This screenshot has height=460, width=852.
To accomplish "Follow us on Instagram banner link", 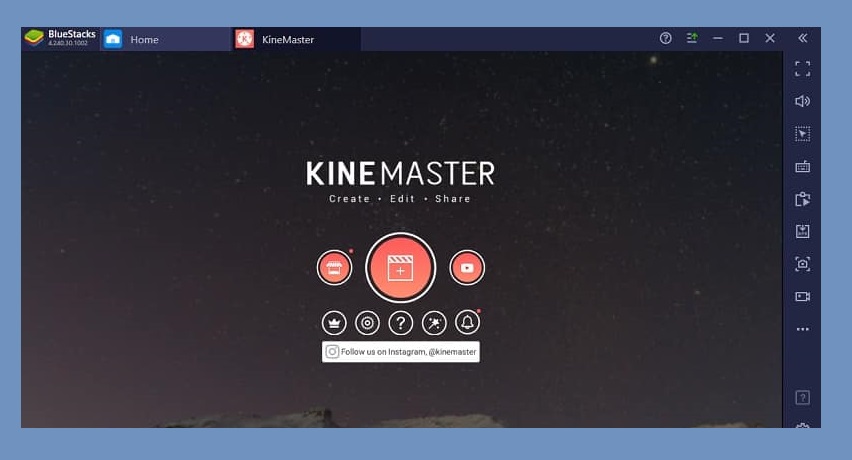I will [400, 351].
